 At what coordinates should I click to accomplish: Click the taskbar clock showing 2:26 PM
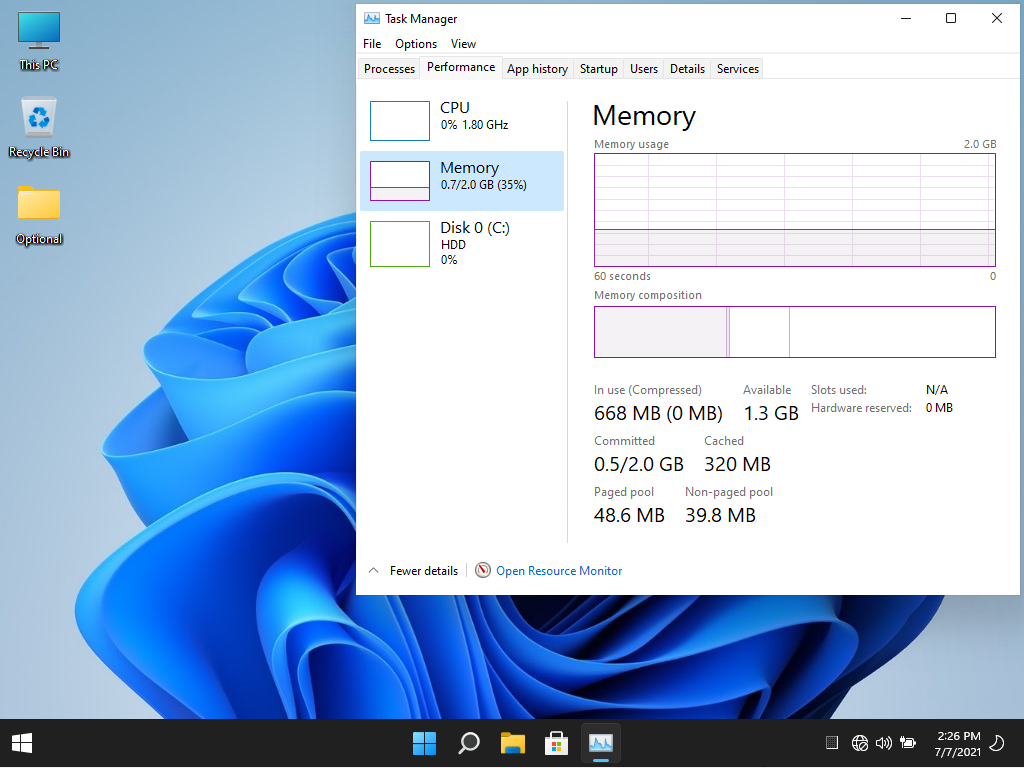(957, 743)
